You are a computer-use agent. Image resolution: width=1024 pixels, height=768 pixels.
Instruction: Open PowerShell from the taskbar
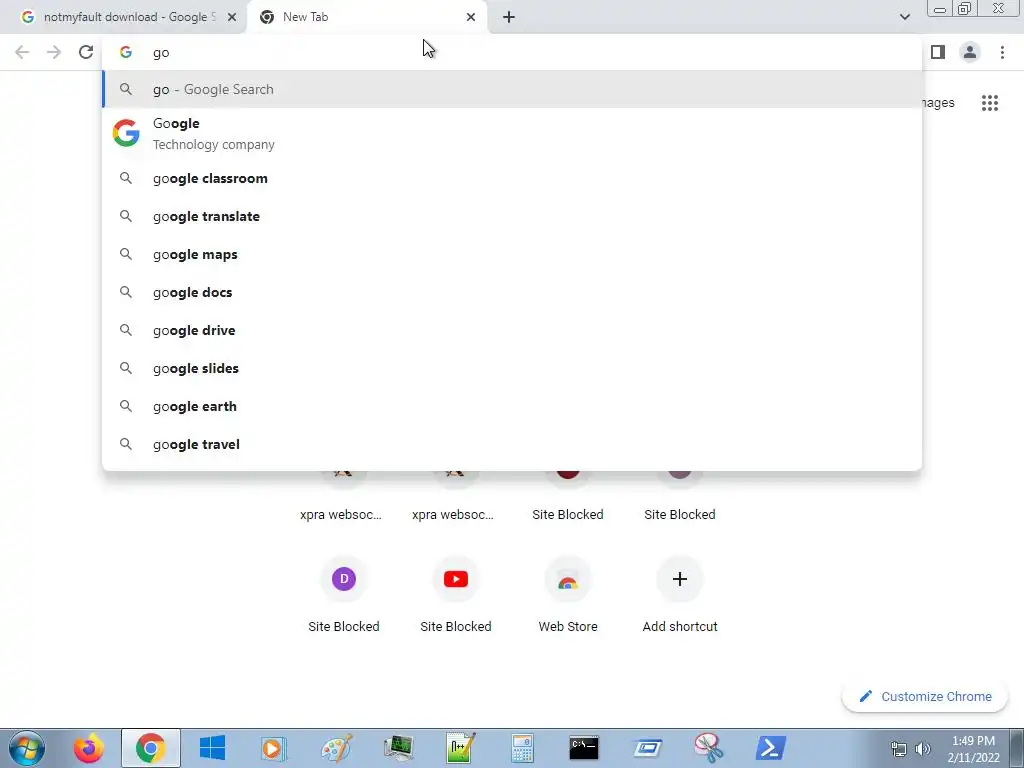coord(771,748)
